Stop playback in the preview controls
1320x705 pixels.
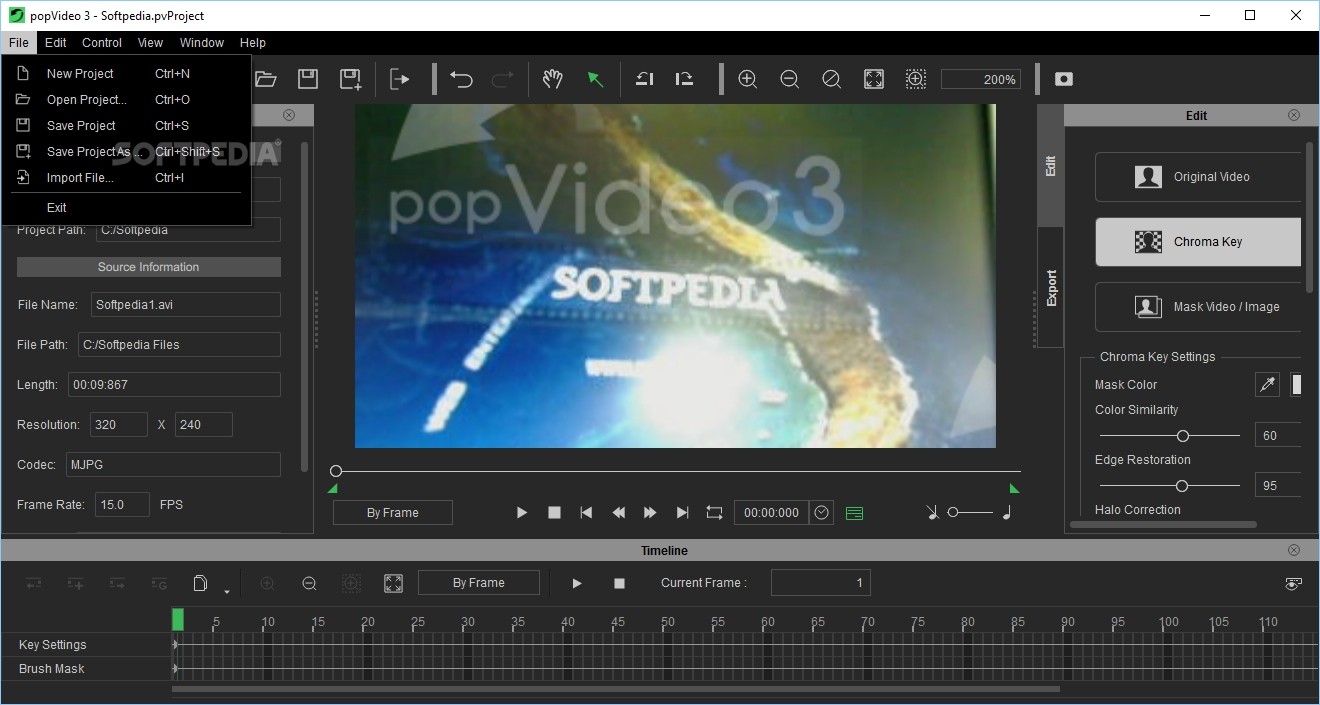554,512
